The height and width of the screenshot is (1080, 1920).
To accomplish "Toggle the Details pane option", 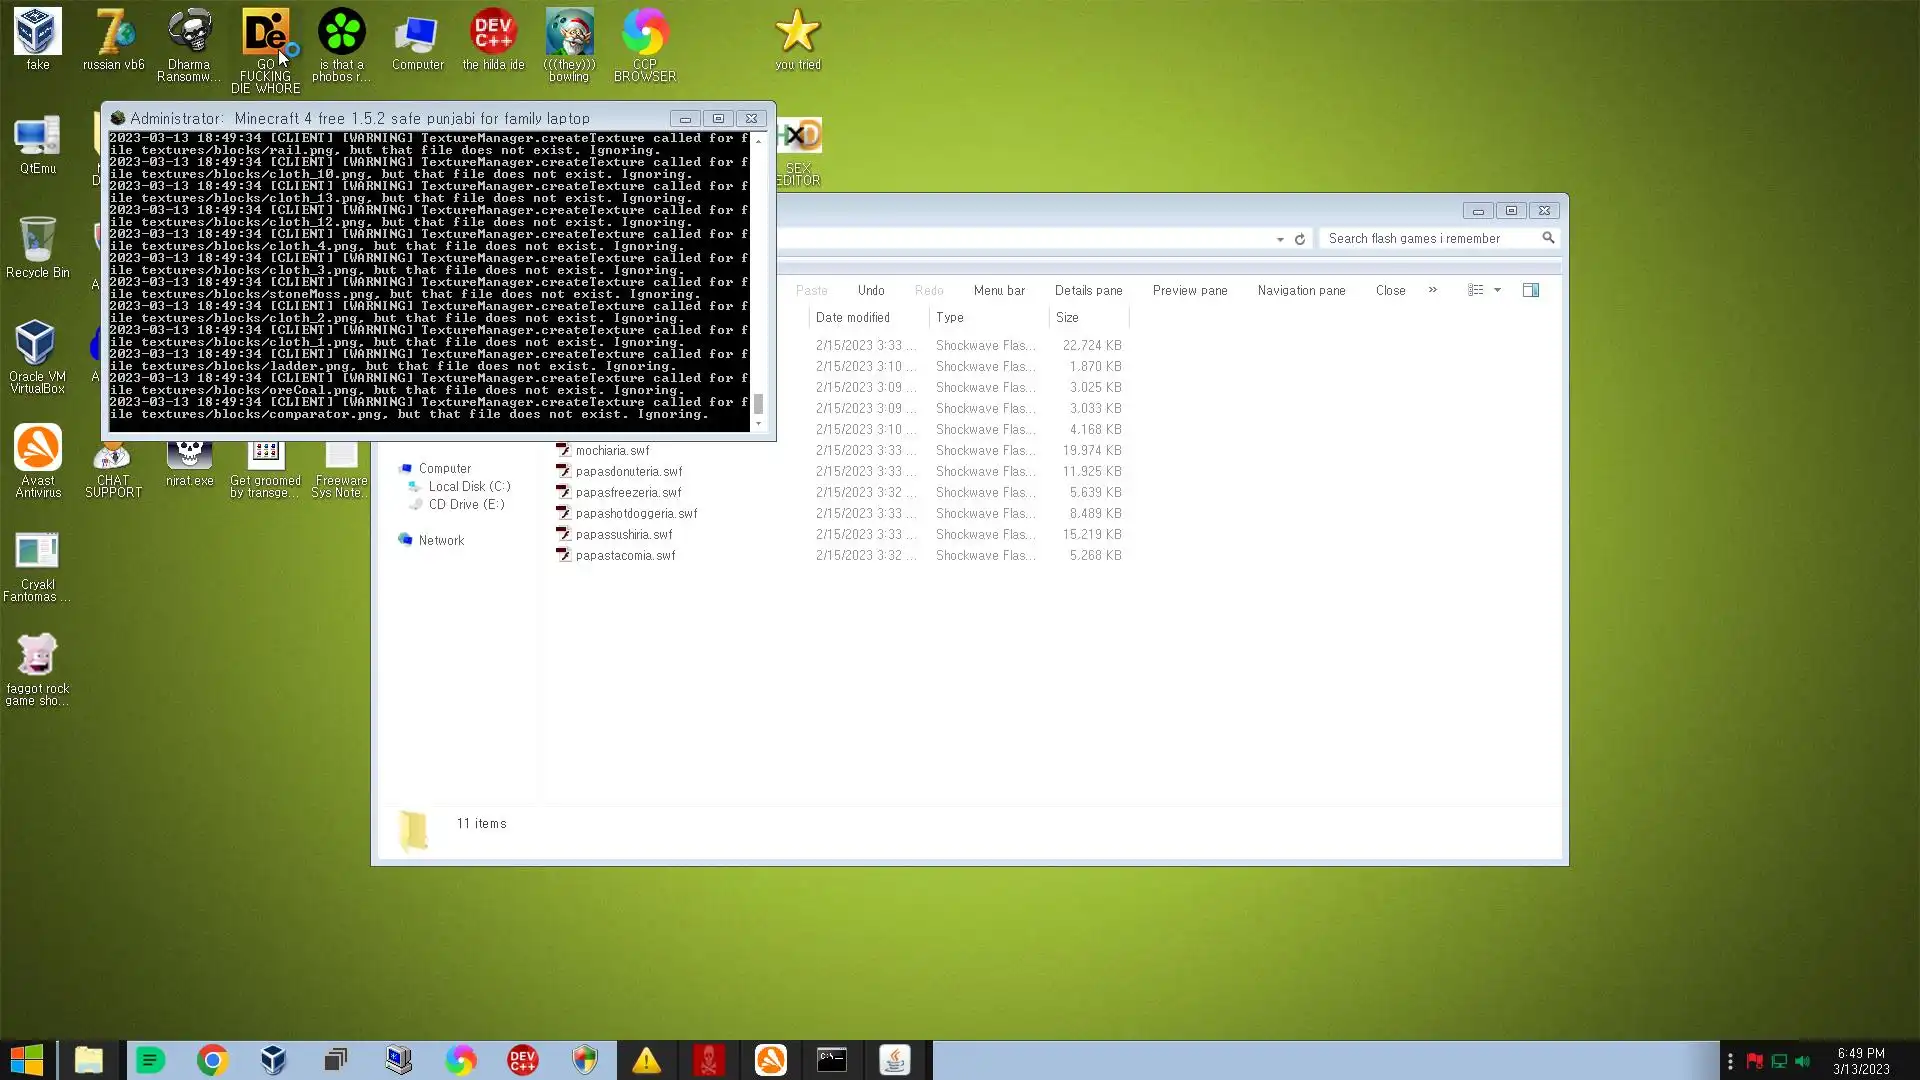I will click(x=1088, y=290).
